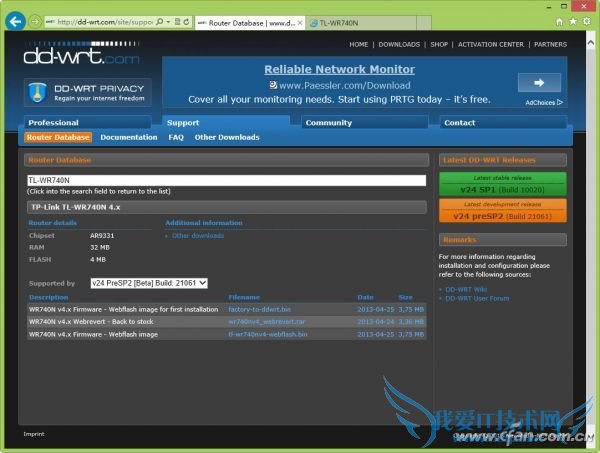
Task: Open DOWNLOADS in top navigation
Action: [399, 44]
